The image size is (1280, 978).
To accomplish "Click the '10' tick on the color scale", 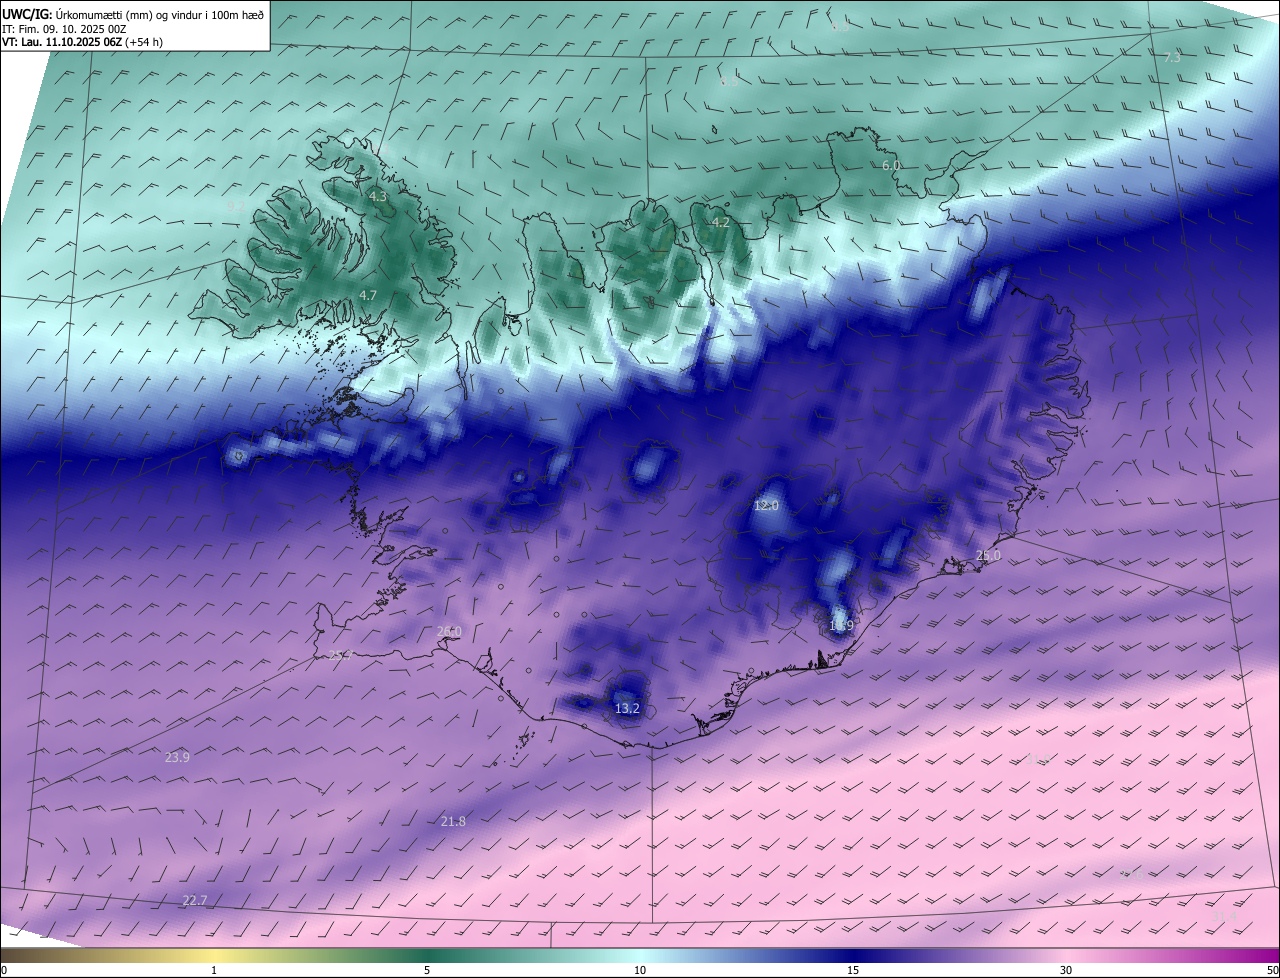I will [x=640, y=970].
